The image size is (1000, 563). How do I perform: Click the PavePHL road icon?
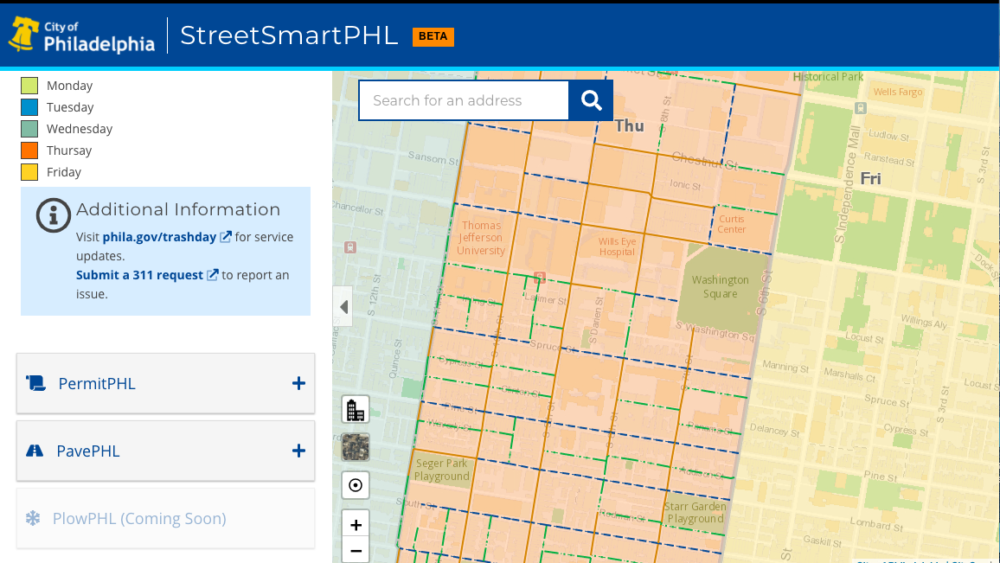tap(34, 451)
